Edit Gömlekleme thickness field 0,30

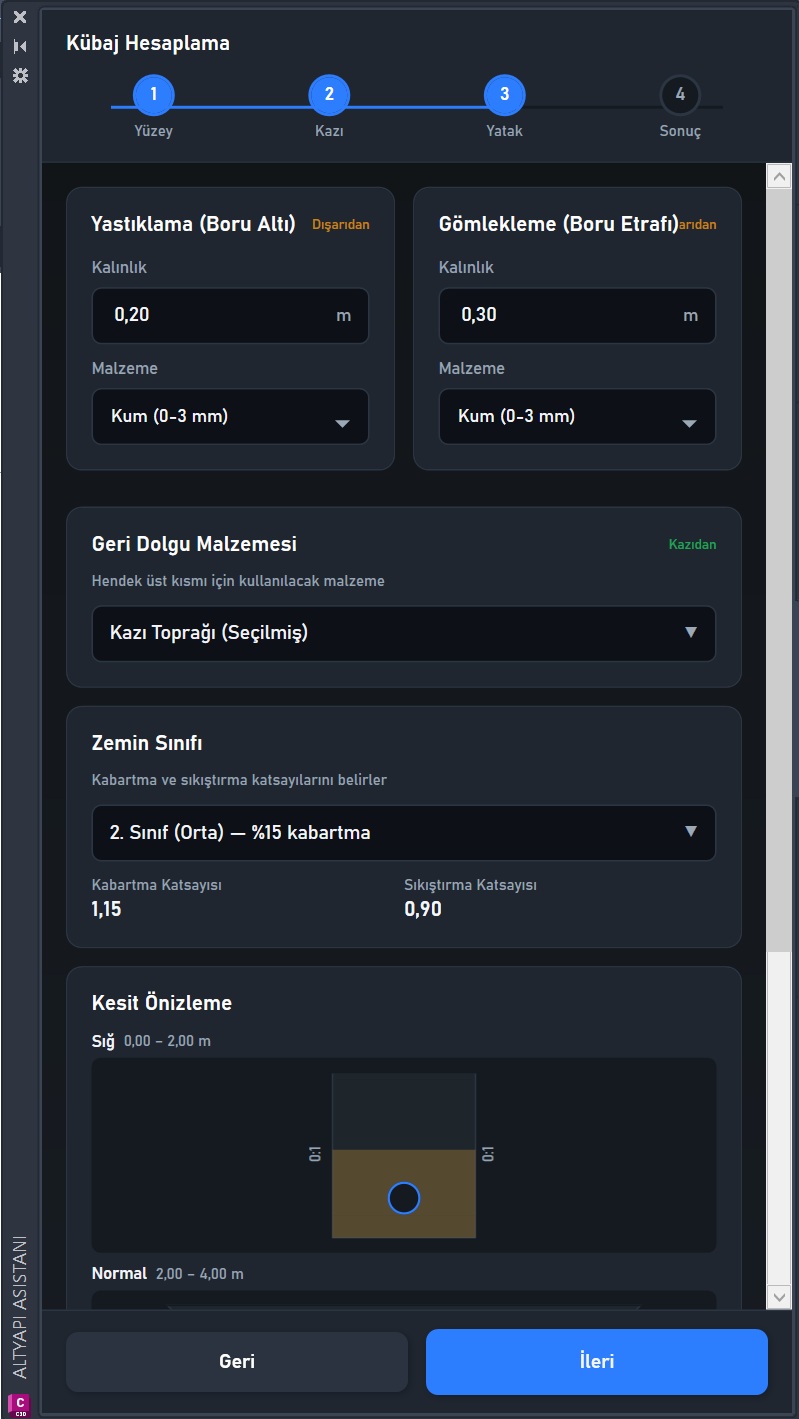(577, 315)
